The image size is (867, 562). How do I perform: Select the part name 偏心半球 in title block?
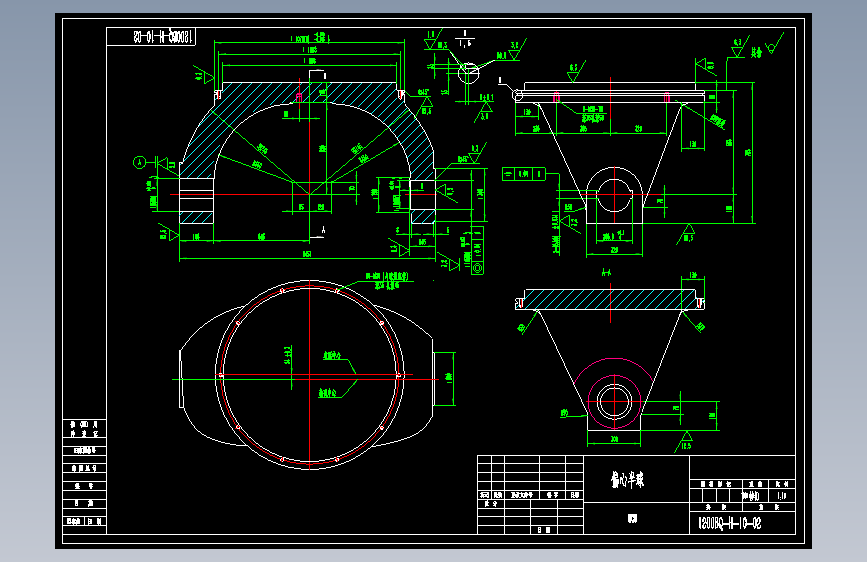pyautogui.click(x=627, y=480)
